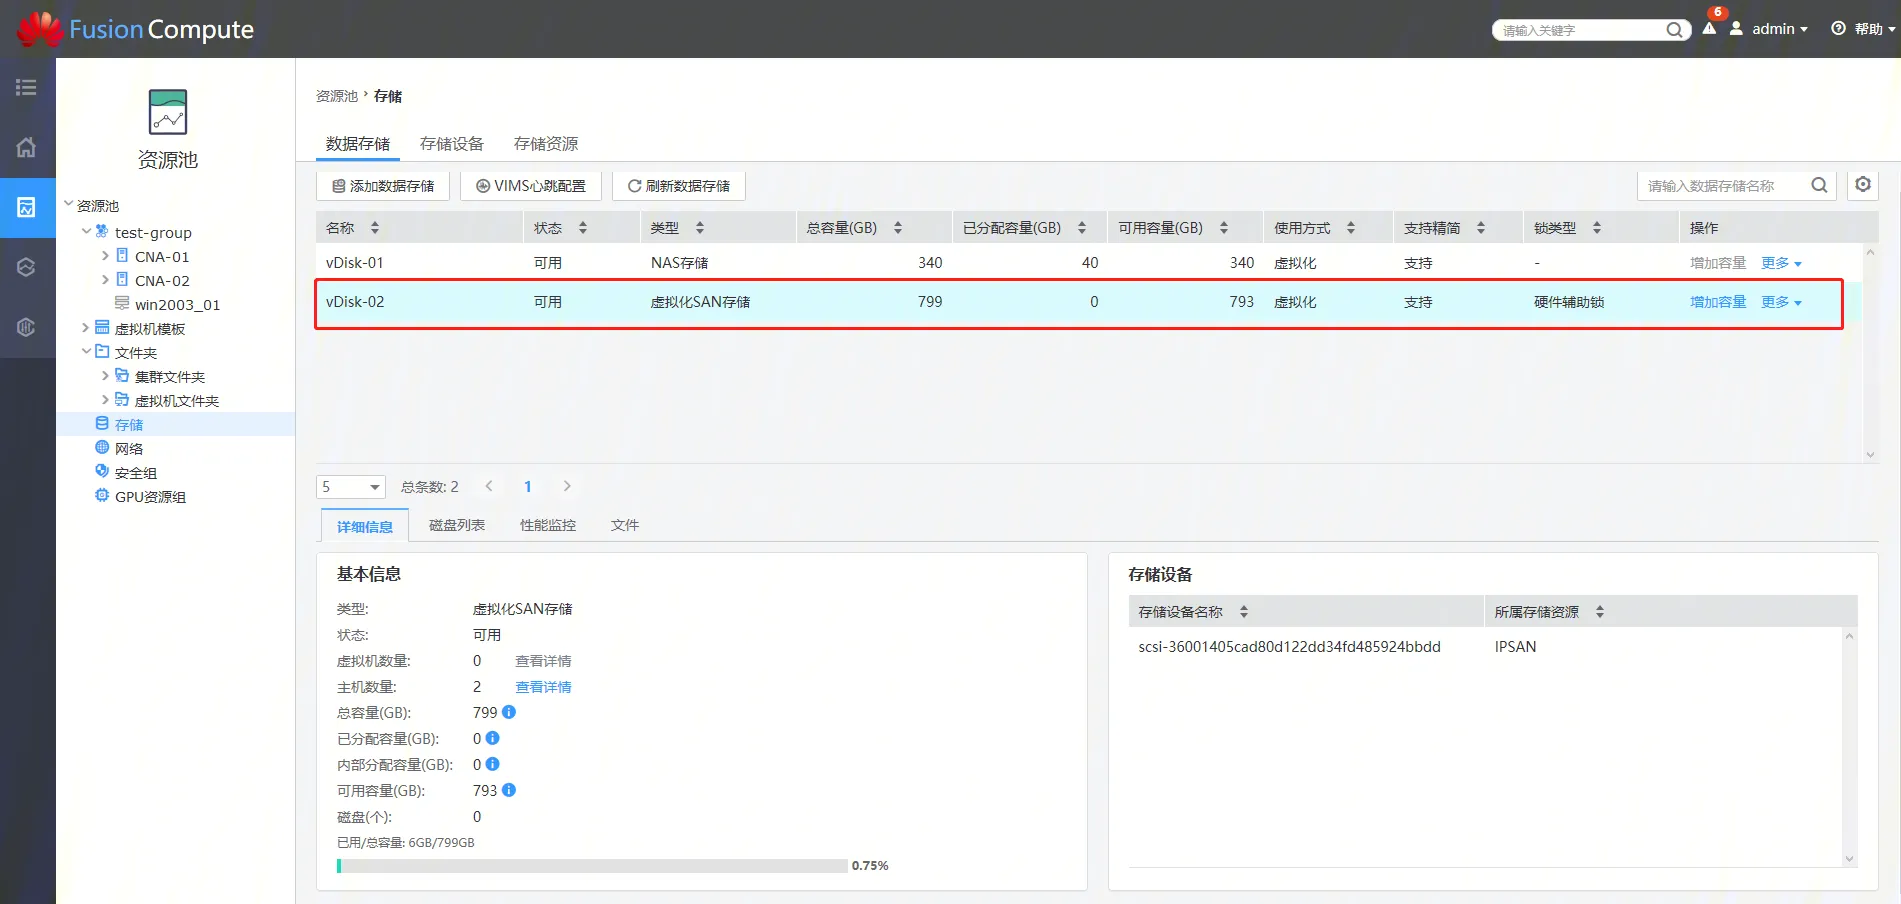This screenshot has height=904, width=1901.
Task: Open the admin user dropdown
Action: coord(1769,29)
